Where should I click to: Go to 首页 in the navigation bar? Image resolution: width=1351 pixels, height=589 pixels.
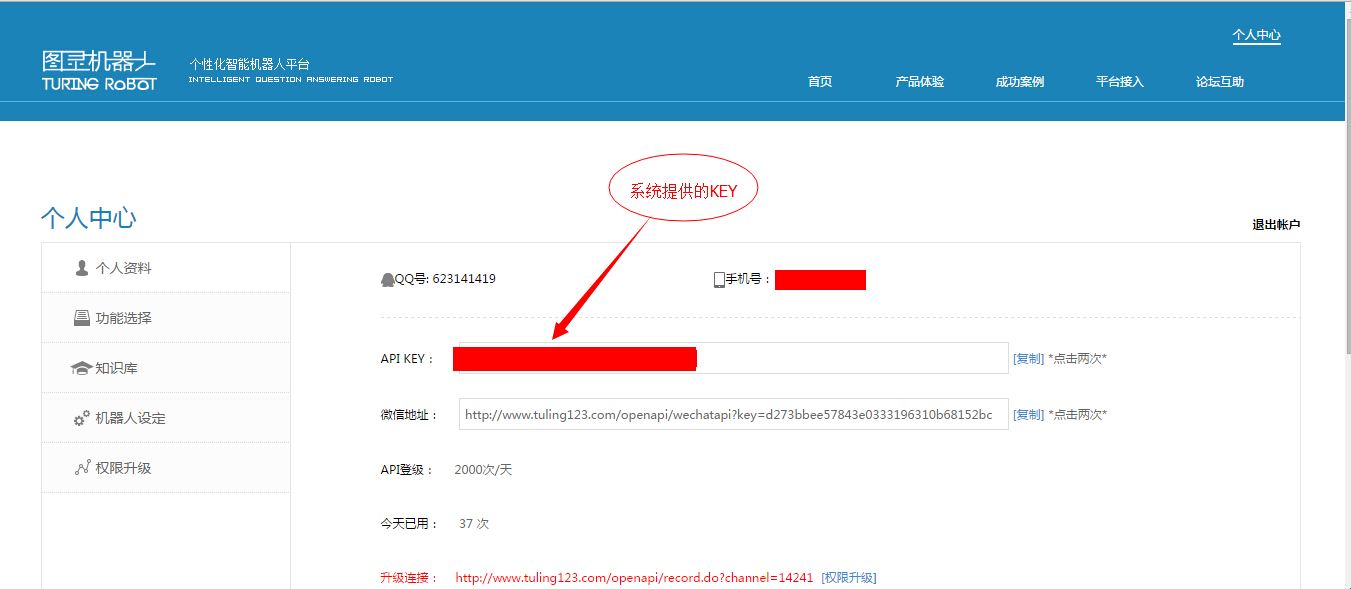pos(820,82)
